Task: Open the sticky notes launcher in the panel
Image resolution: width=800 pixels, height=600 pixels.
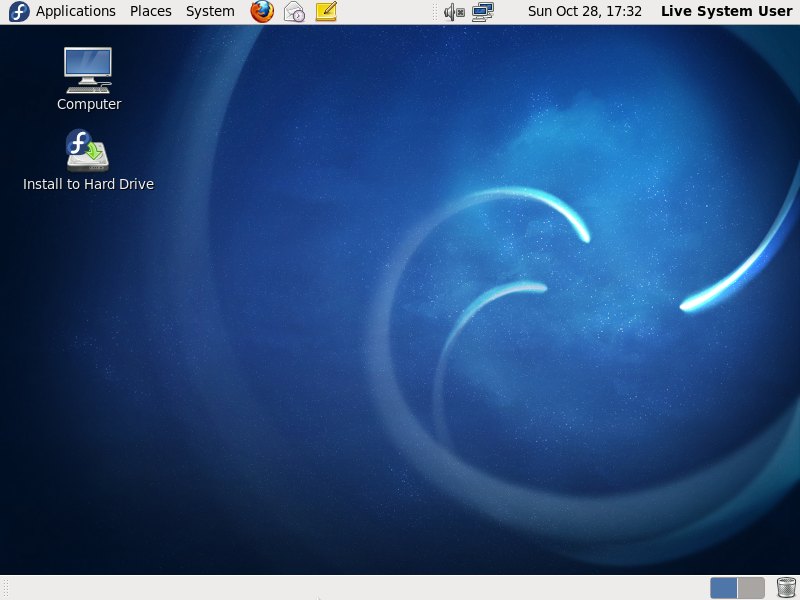Action: click(326, 12)
